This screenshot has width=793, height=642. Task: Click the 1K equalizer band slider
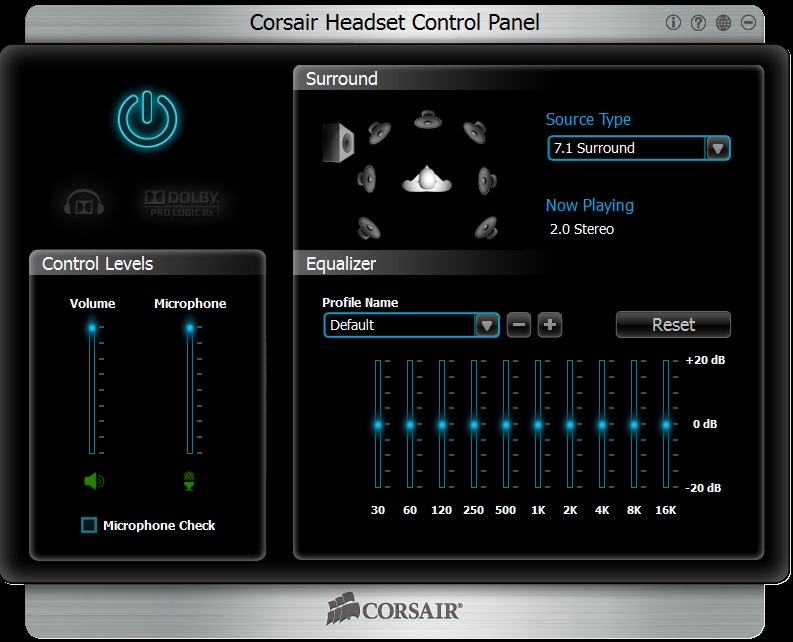point(538,425)
